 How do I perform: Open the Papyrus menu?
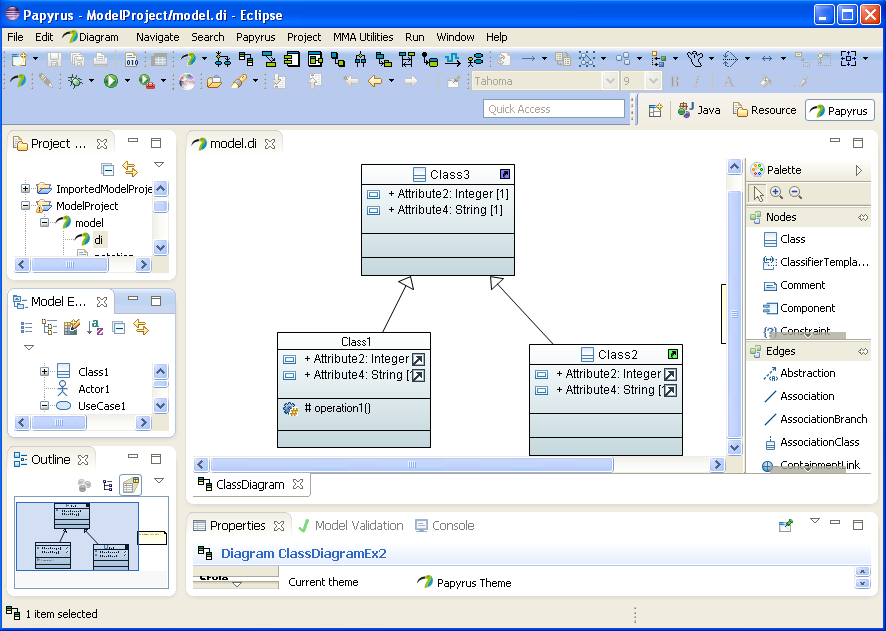tap(255, 37)
